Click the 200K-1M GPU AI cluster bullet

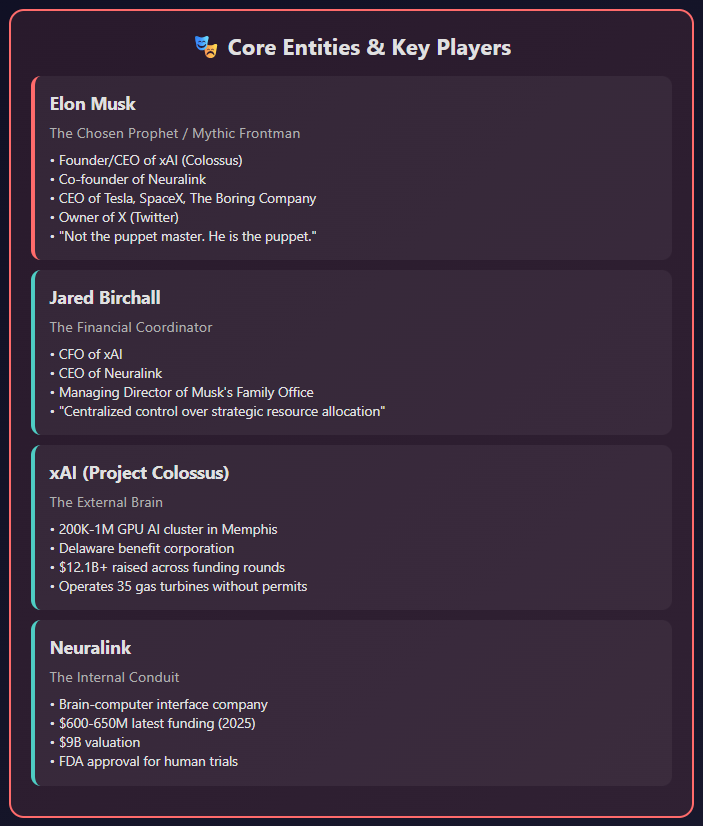coord(167,529)
